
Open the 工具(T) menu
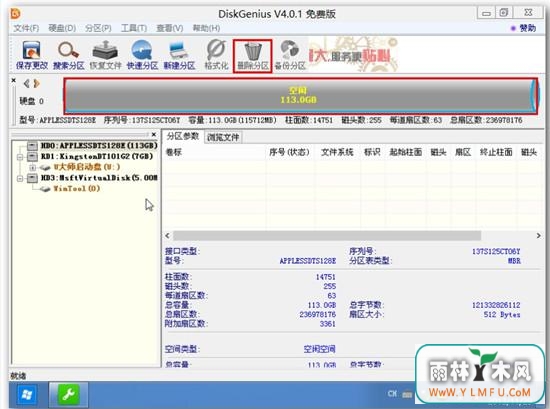click(134, 28)
